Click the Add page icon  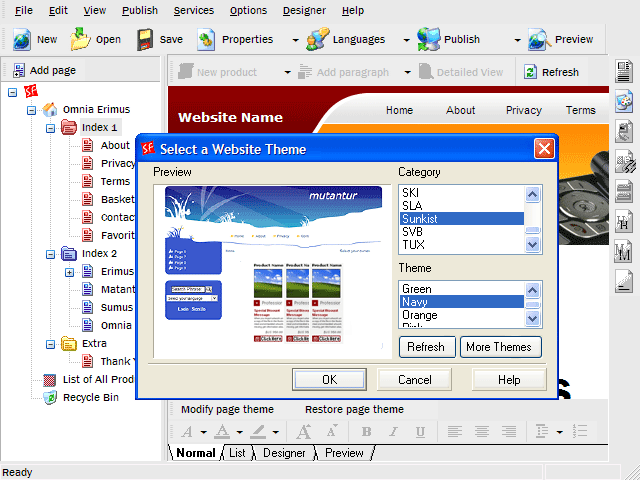[x=19, y=70]
